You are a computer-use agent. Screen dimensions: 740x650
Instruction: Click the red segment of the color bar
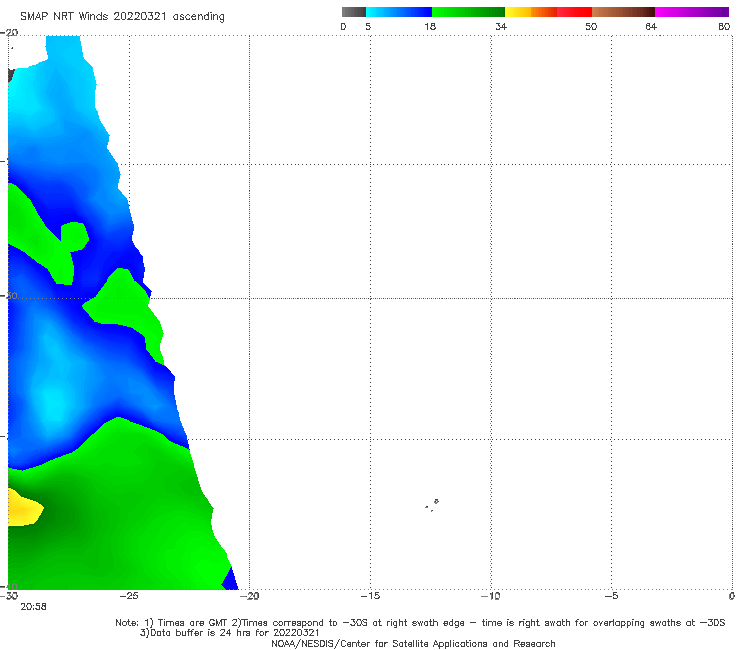[x=574, y=12]
